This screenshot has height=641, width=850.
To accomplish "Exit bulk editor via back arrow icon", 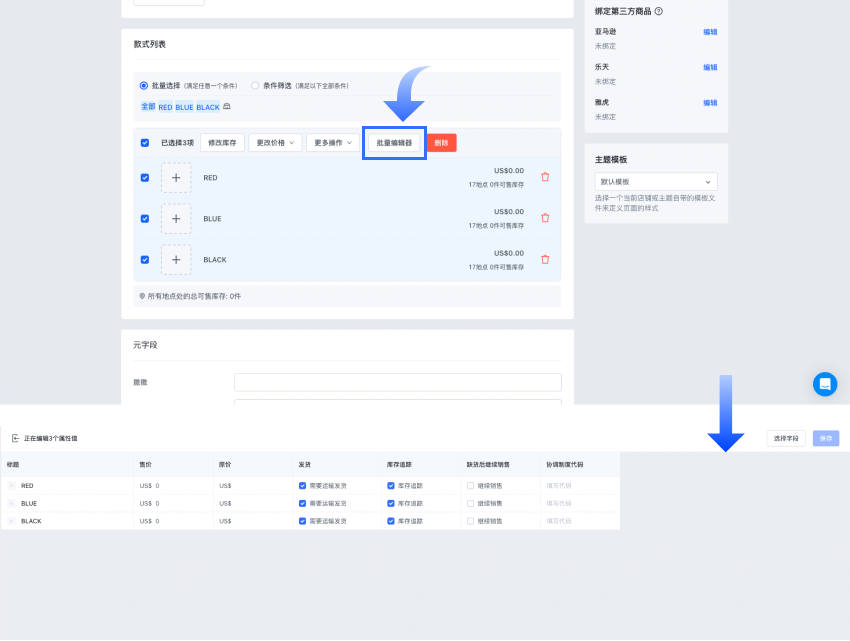I will click(x=15, y=438).
